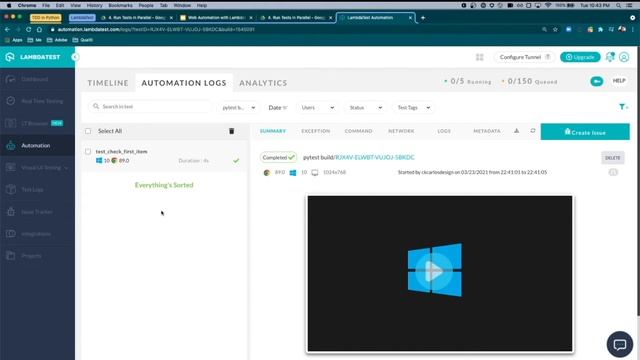Screen dimensions: 640x360
Task: Play the test video recording
Action: pos(434,271)
